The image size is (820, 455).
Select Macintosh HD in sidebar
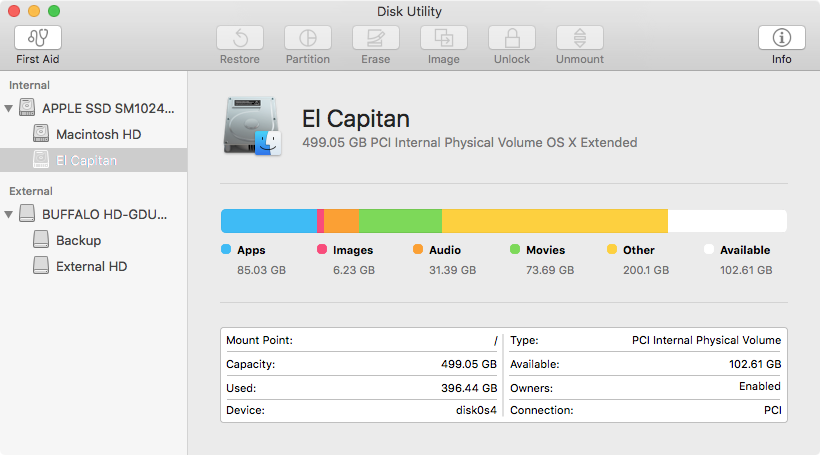[94, 134]
